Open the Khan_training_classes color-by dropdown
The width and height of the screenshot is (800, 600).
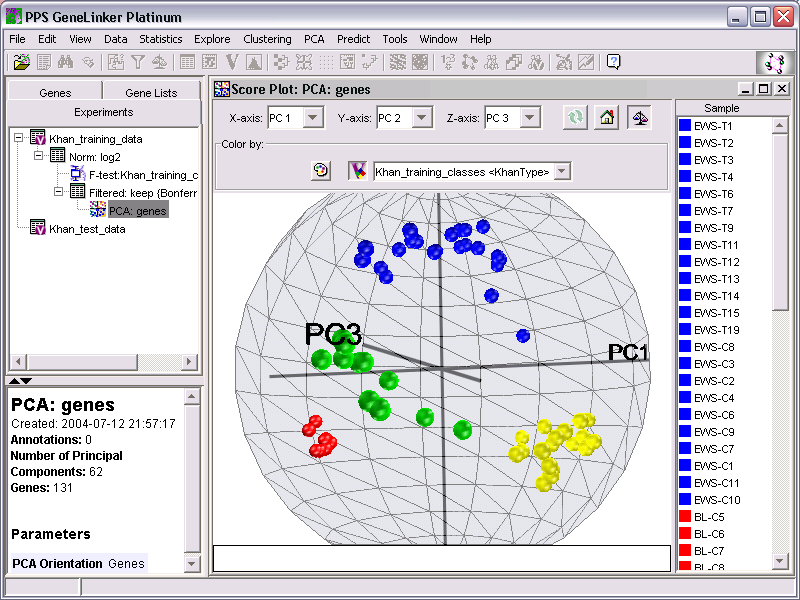coord(562,171)
